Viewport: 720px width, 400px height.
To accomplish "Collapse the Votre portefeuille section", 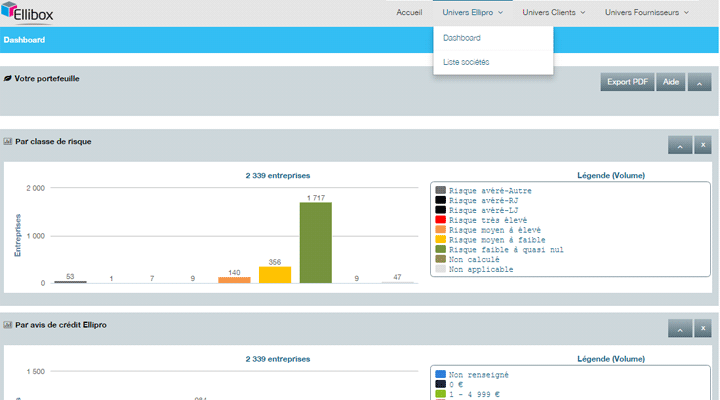I will [699, 82].
